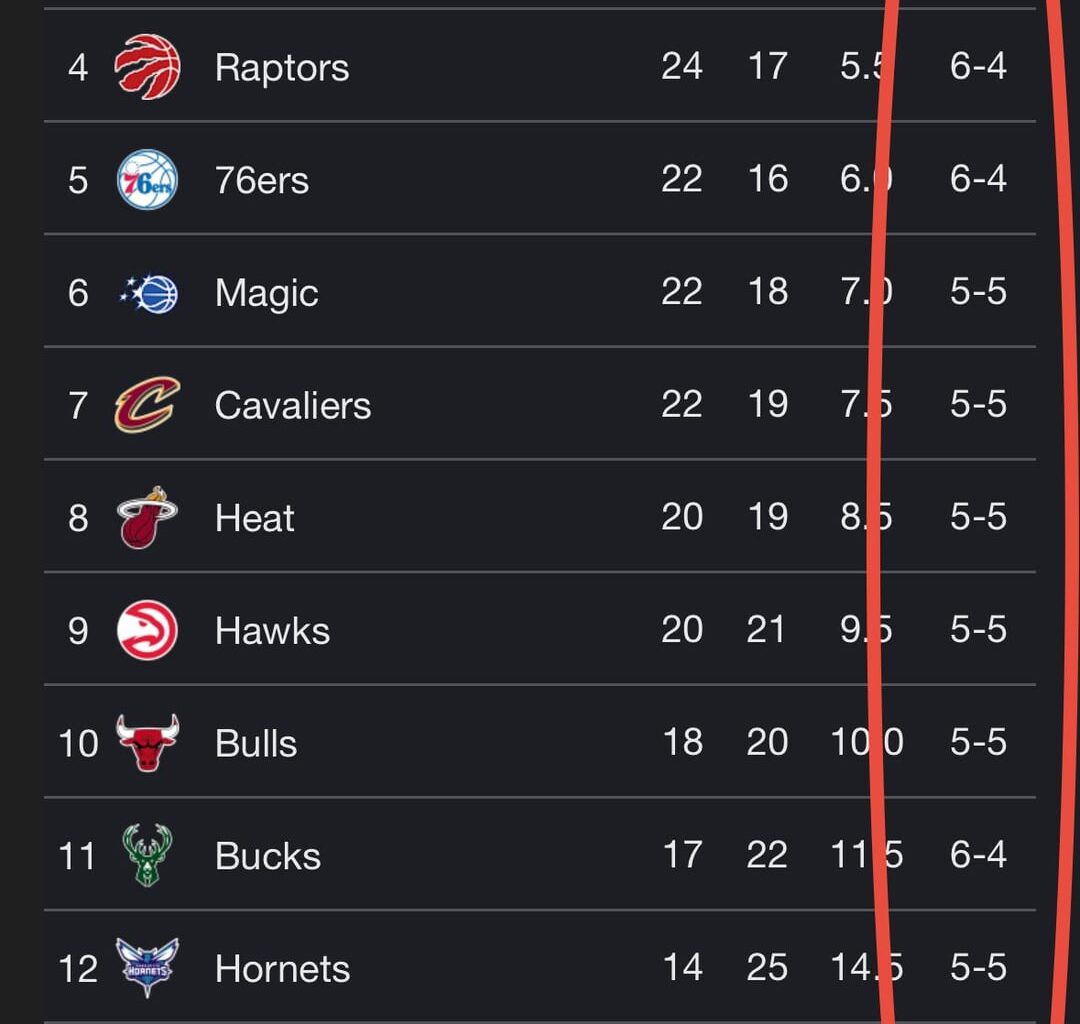Click the Bulls team logo
Screen dimensions: 1080x1024
click(148, 742)
